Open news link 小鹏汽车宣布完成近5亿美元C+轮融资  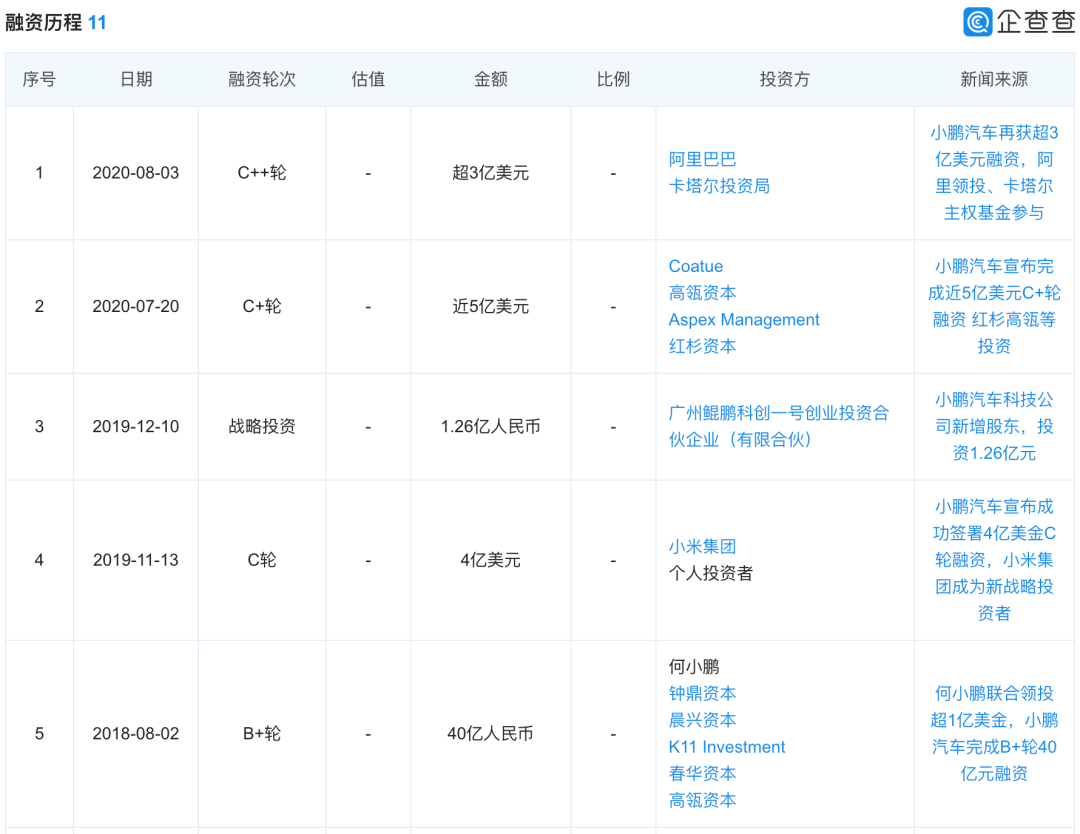click(994, 306)
